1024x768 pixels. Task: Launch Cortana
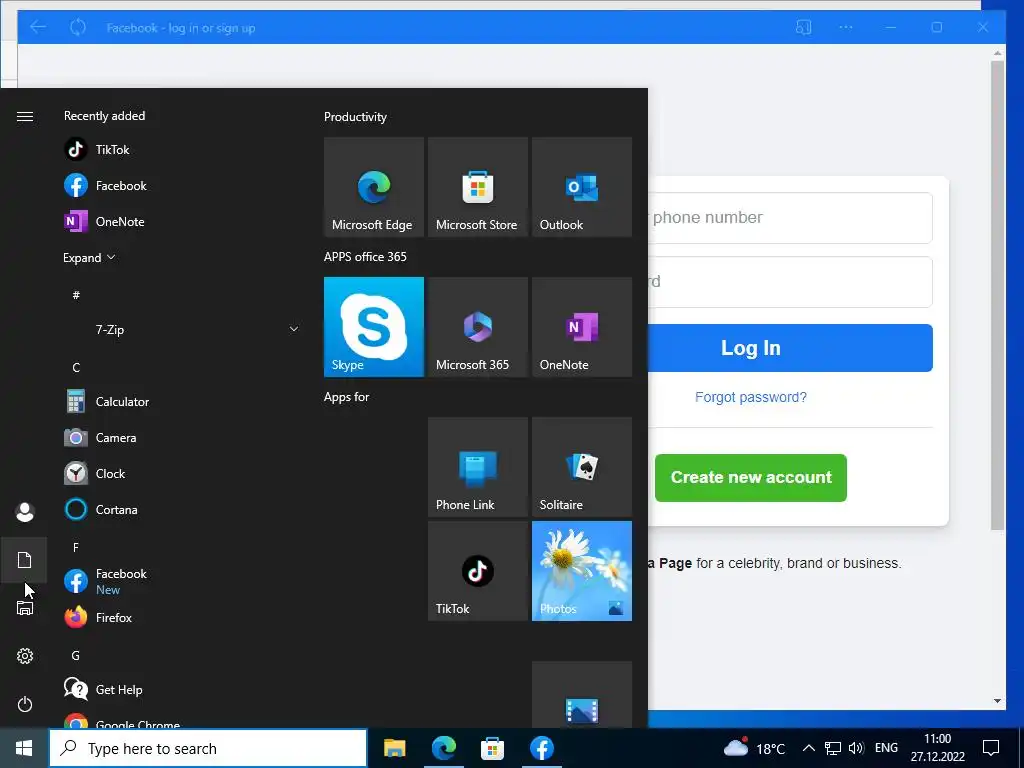[x=181, y=509]
